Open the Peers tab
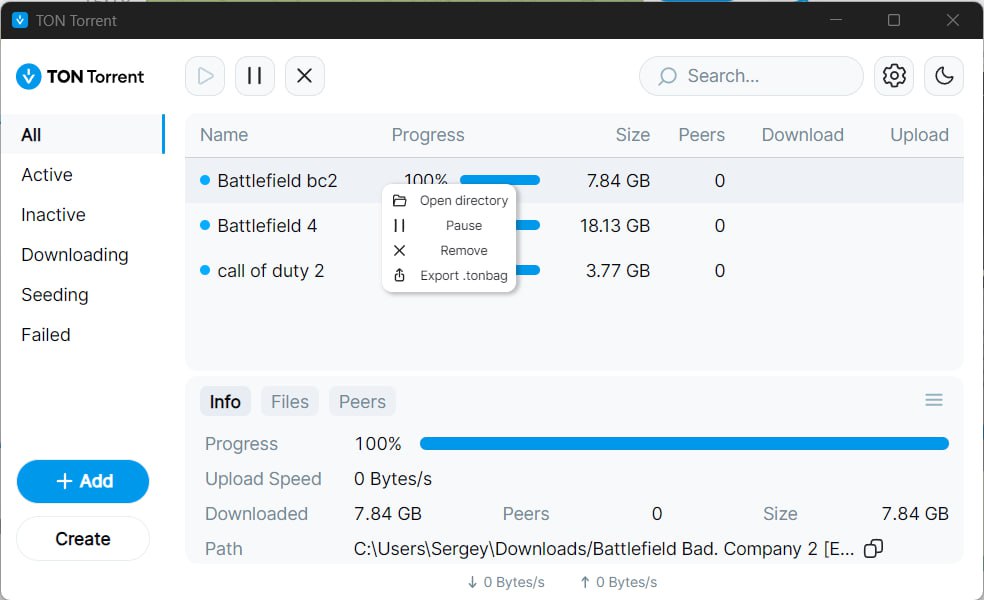 [362, 402]
